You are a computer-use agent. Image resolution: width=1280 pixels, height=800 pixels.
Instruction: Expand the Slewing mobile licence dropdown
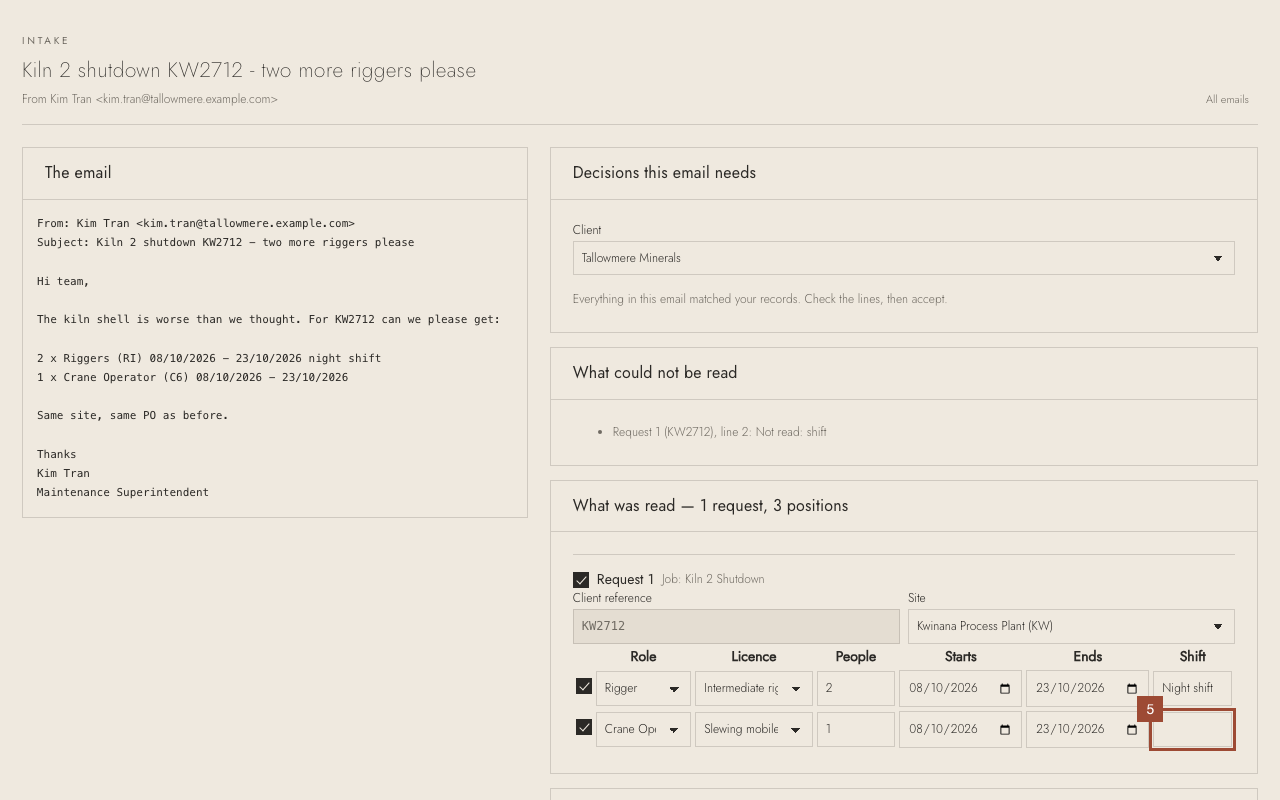[753, 729]
